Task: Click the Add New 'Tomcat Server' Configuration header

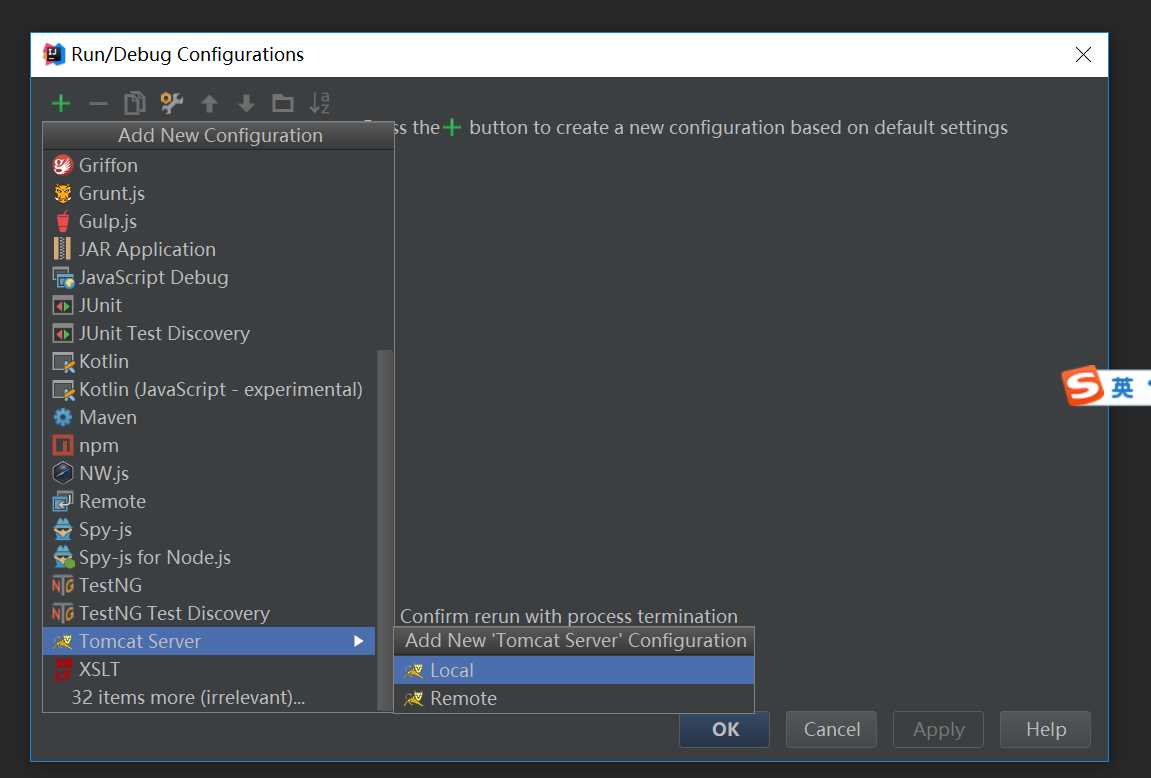Action: pos(575,641)
